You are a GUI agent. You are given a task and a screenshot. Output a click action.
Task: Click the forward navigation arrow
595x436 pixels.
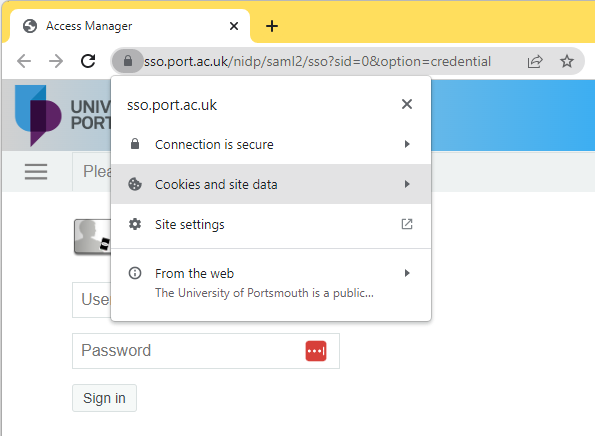click(56, 61)
